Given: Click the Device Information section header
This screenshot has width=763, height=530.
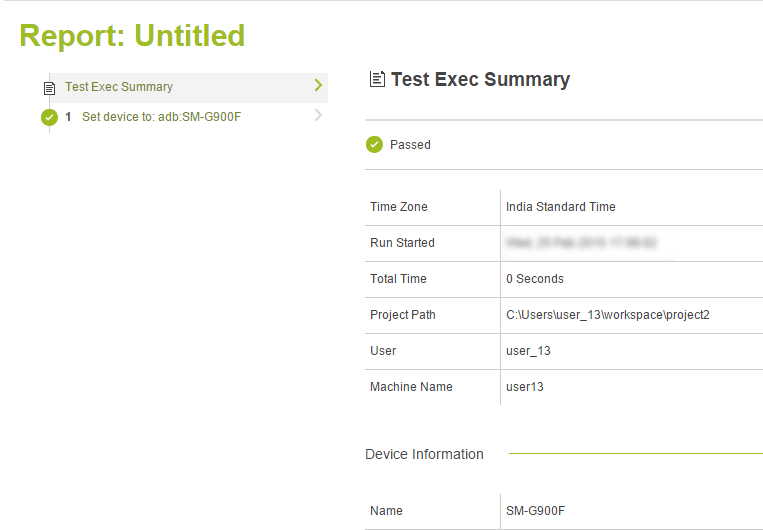Looking at the screenshot, I should pos(424,454).
